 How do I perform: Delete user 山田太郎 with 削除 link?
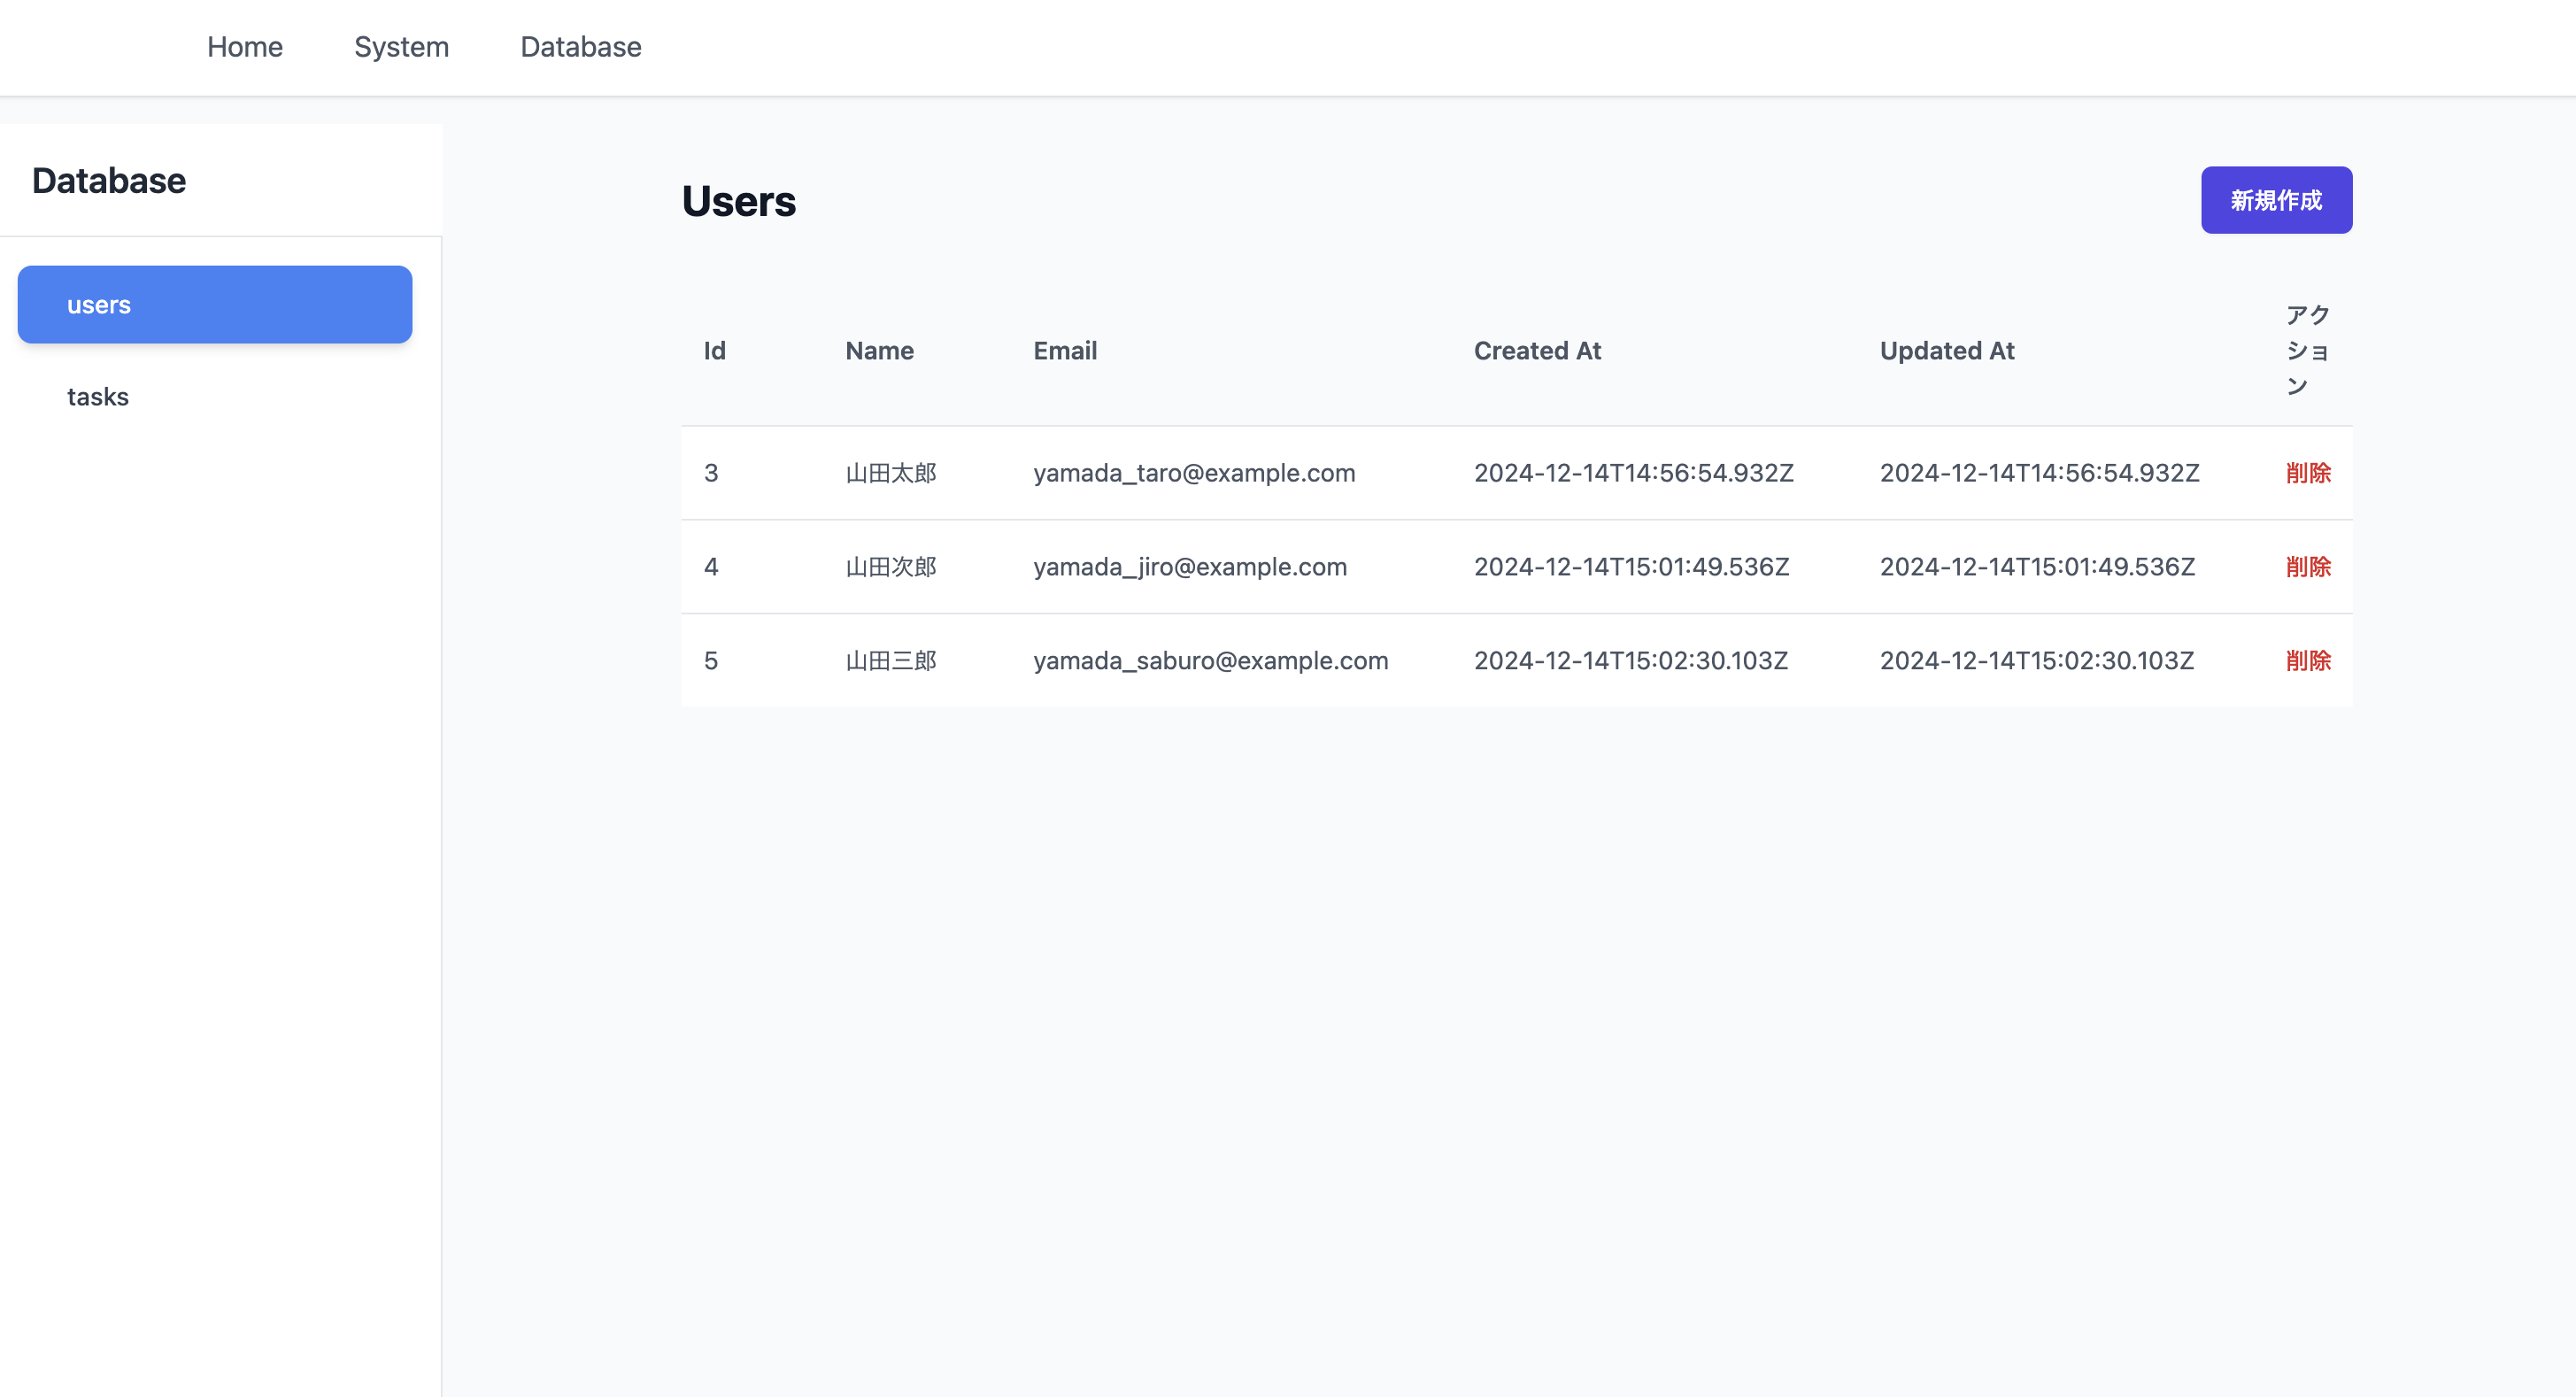point(2307,473)
